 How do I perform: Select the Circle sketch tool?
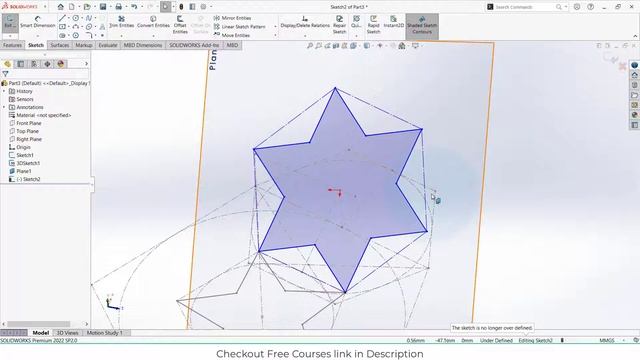pos(76,18)
